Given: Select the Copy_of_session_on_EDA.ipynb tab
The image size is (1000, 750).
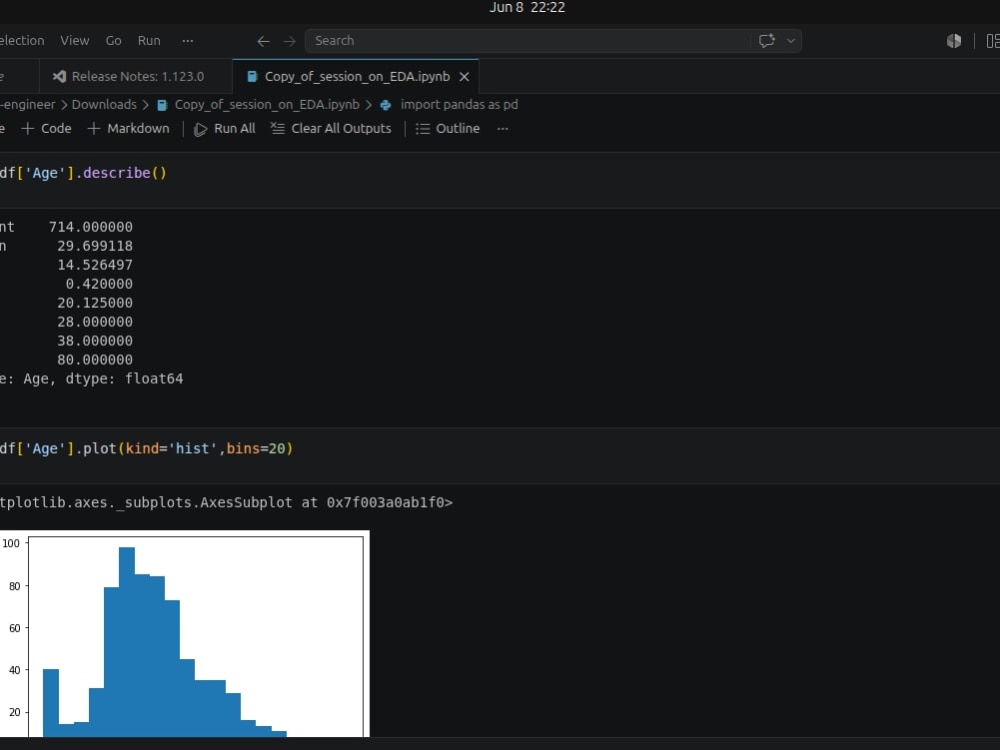Looking at the screenshot, I should (x=356, y=77).
